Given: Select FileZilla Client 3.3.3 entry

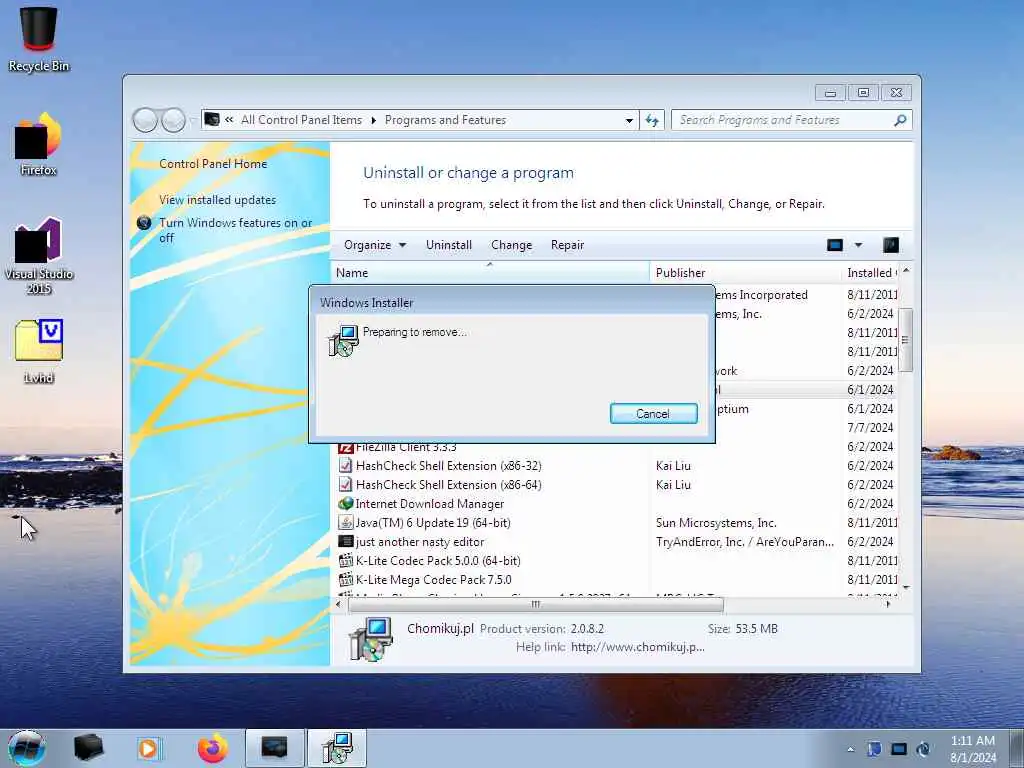Looking at the screenshot, I should point(616,448).
